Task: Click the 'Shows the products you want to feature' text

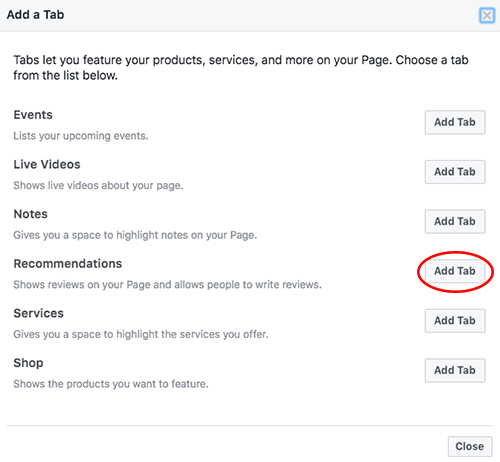Action: (x=111, y=384)
